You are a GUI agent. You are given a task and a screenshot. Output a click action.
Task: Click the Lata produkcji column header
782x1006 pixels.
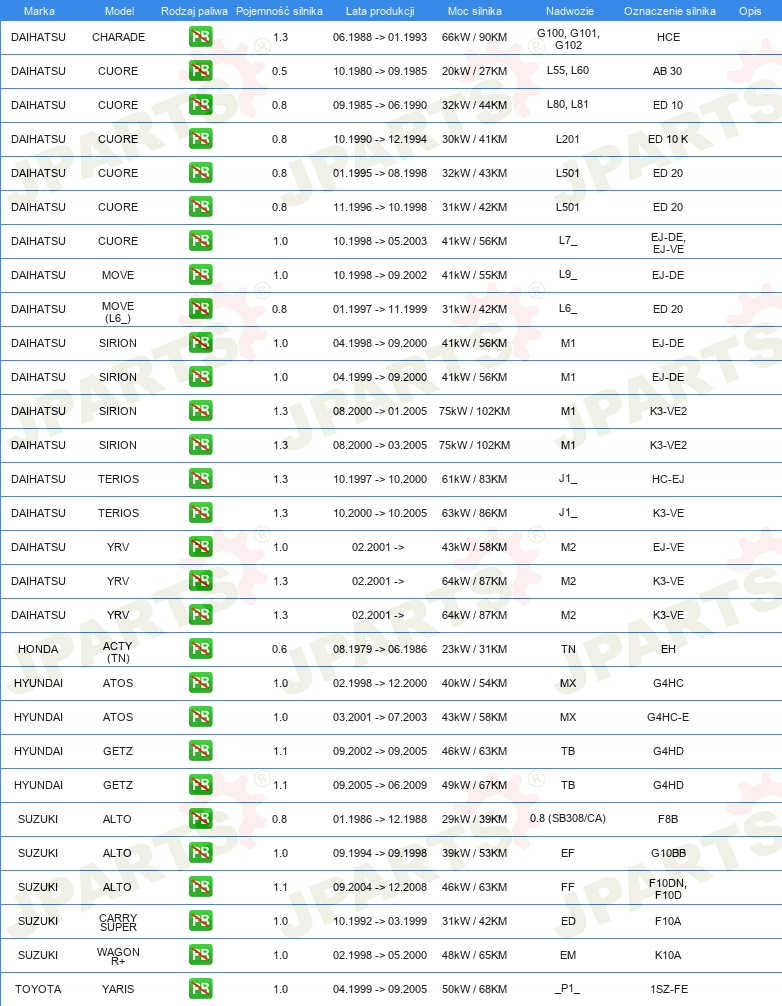[x=380, y=11]
